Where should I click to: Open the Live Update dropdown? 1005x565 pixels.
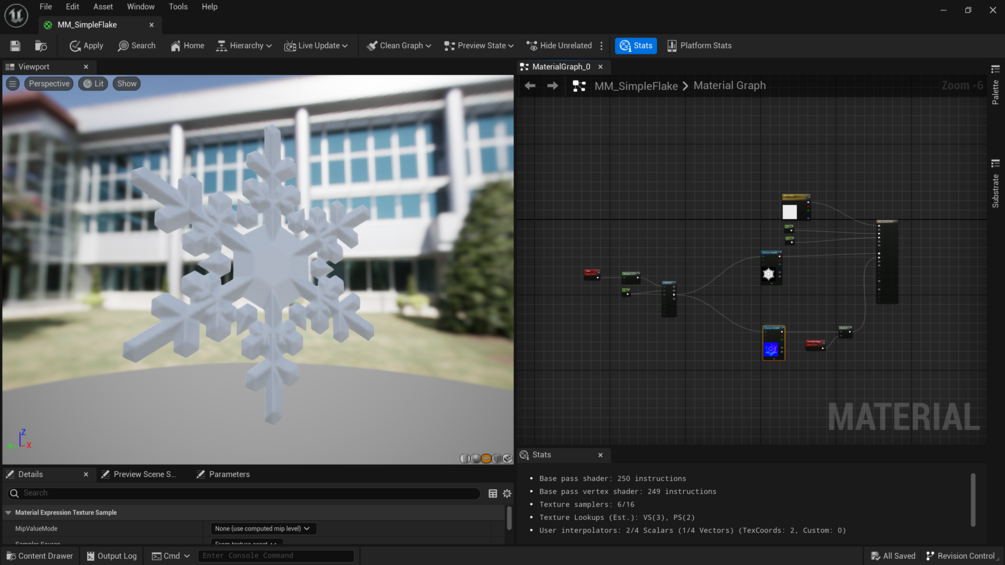coord(316,45)
